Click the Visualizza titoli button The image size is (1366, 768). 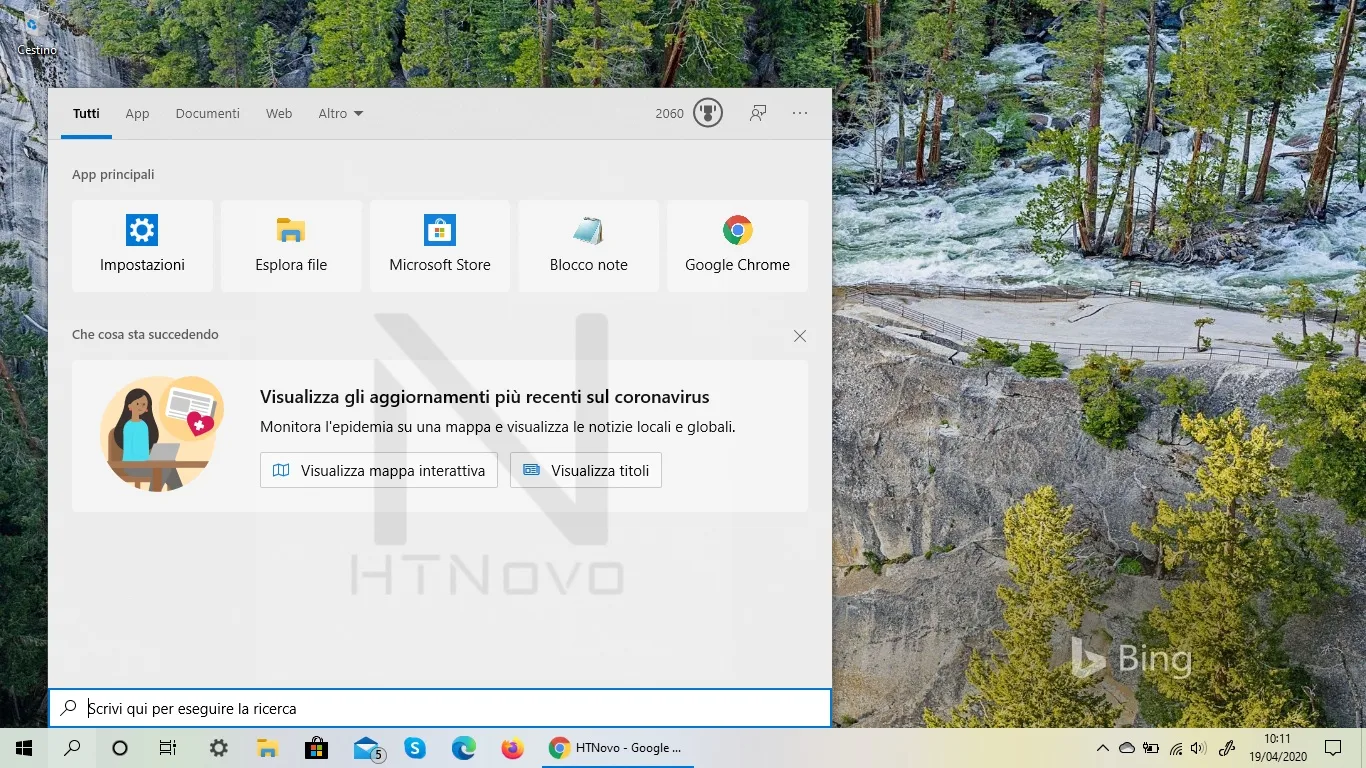click(586, 470)
